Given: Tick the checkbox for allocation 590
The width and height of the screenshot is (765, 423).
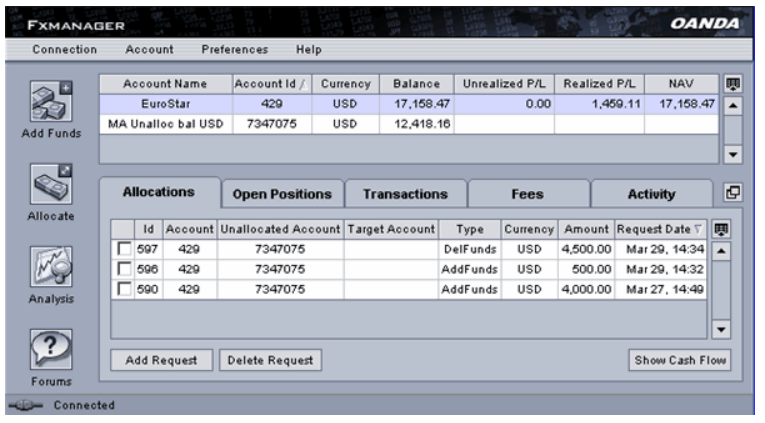Looking at the screenshot, I should coord(124,289).
